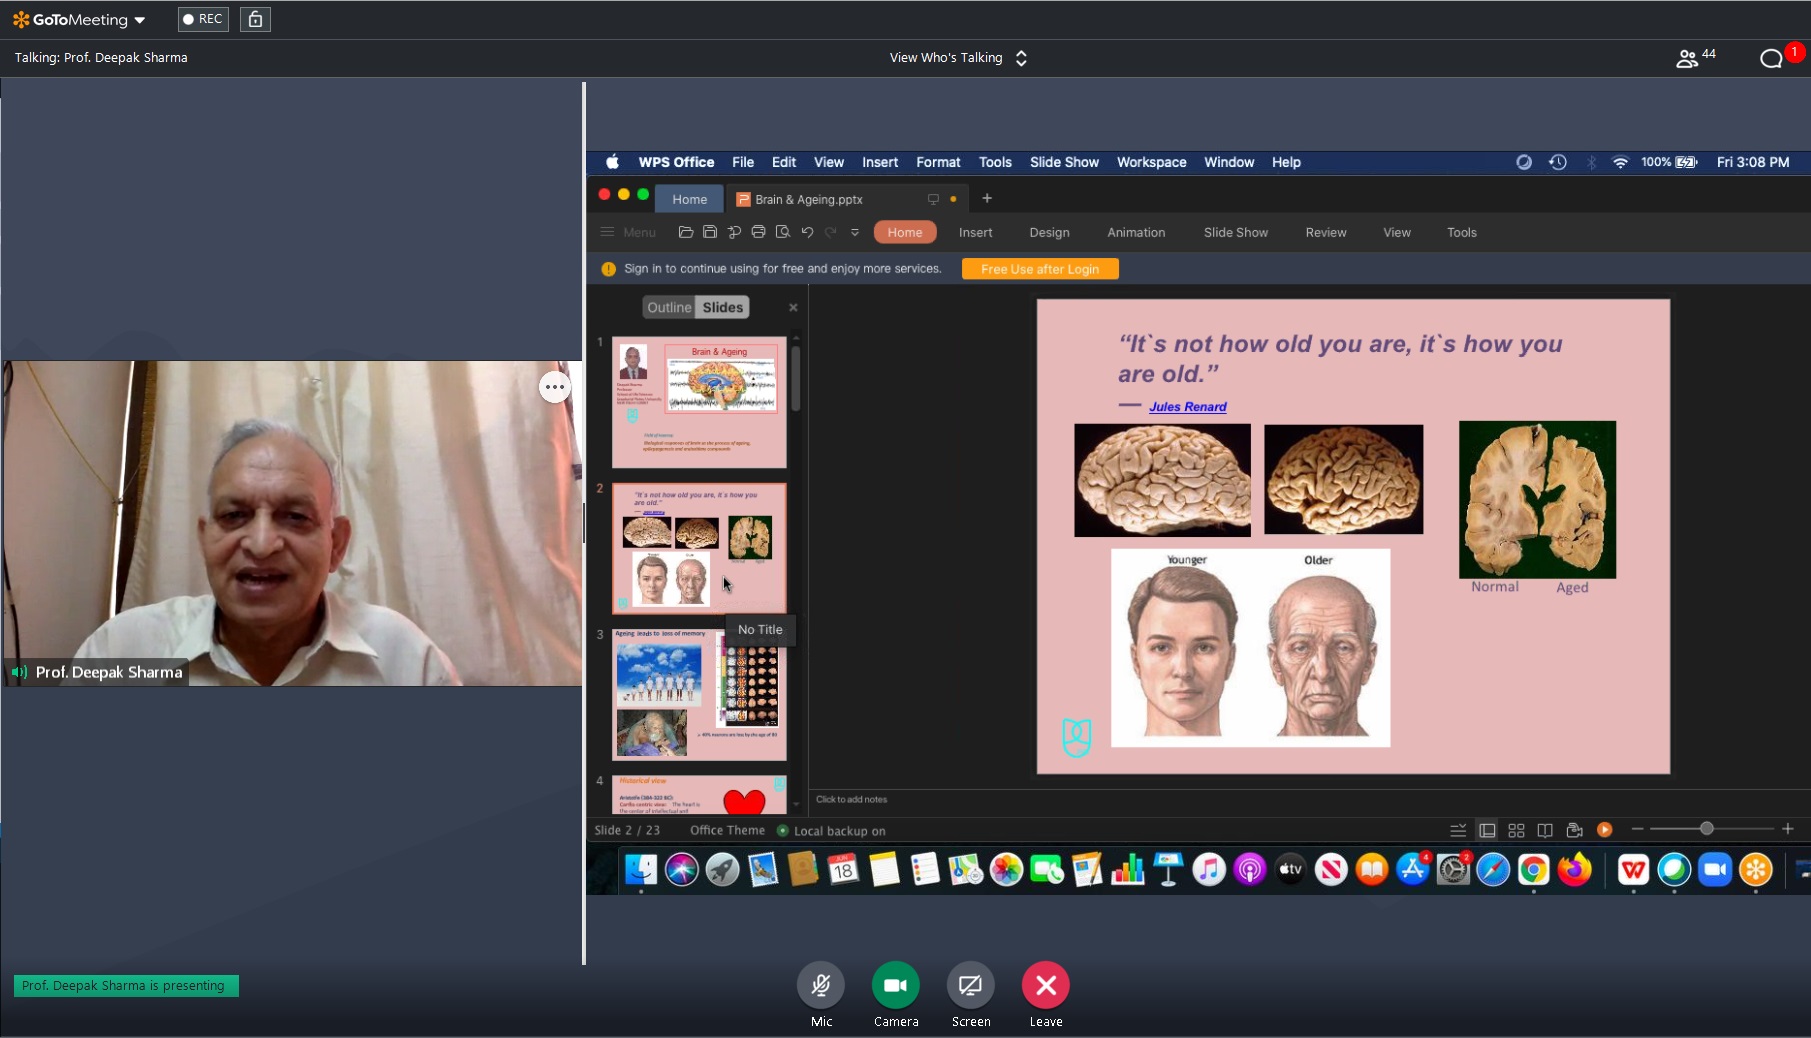The height and width of the screenshot is (1038, 1811).
Task: Click Office Theme in the status bar
Action: point(727,830)
